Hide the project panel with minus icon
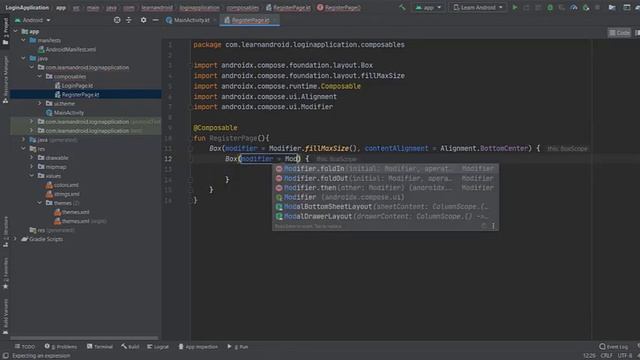640x360 pixels. point(156,20)
